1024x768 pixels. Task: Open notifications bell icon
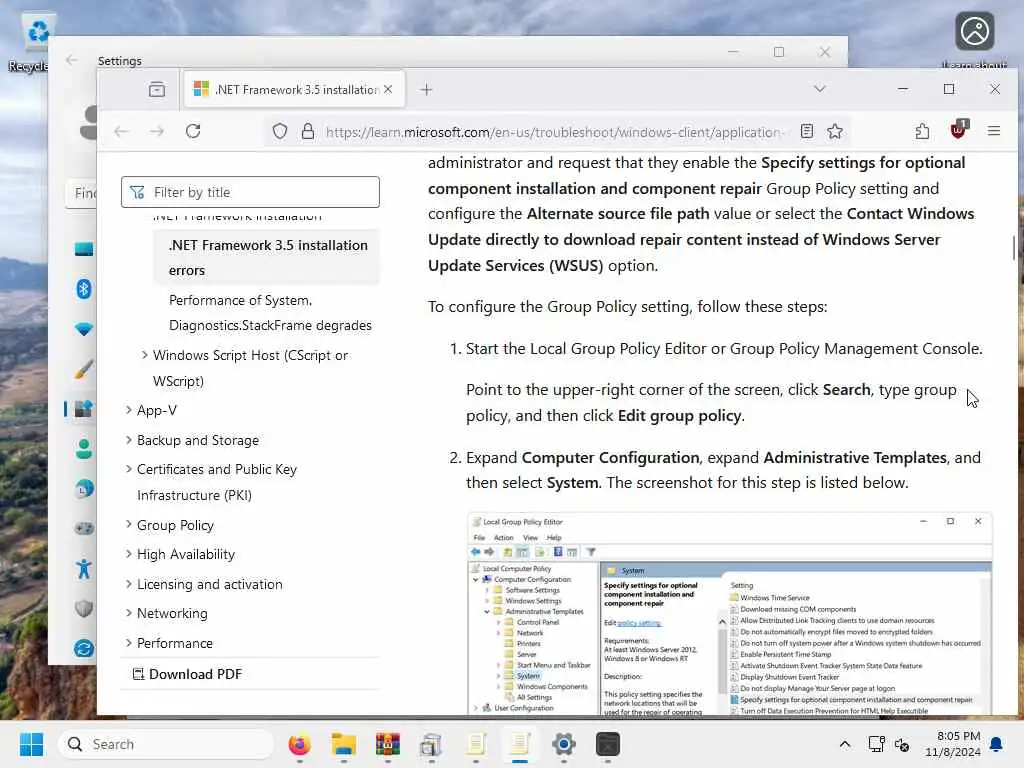(997, 744)
